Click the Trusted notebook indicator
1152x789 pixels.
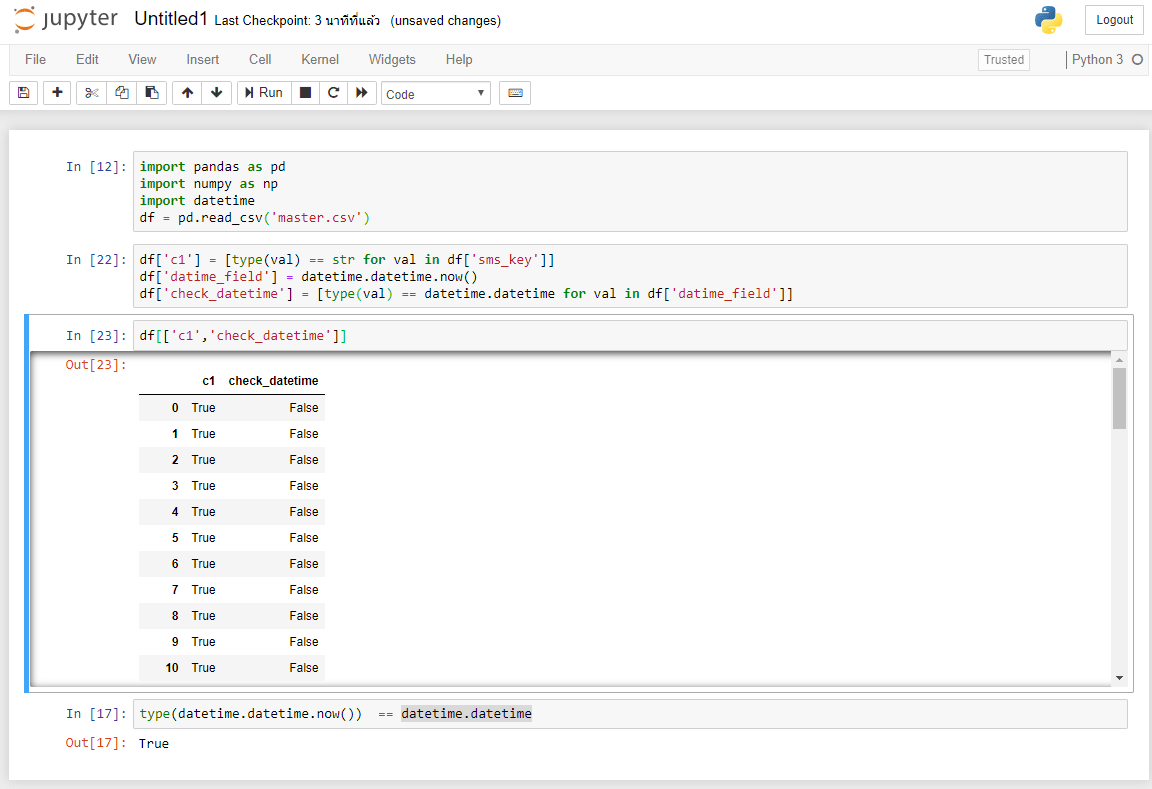click(1003, 59)
